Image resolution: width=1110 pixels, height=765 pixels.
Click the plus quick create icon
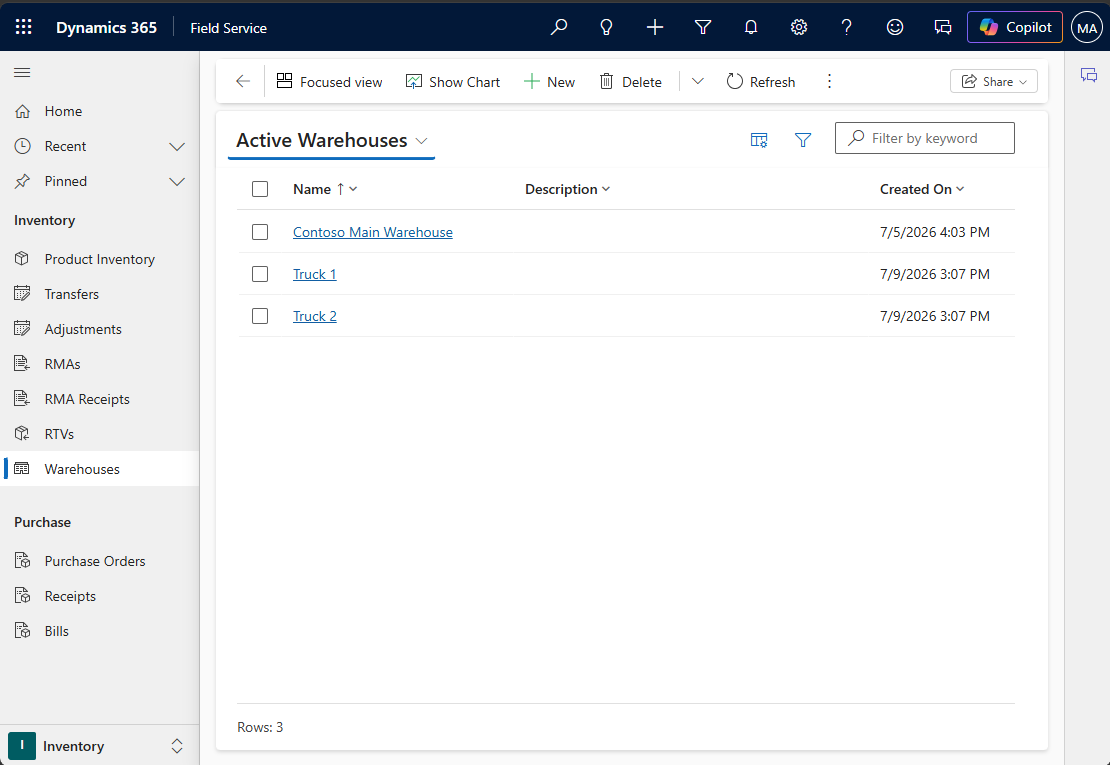pos(655,27)
